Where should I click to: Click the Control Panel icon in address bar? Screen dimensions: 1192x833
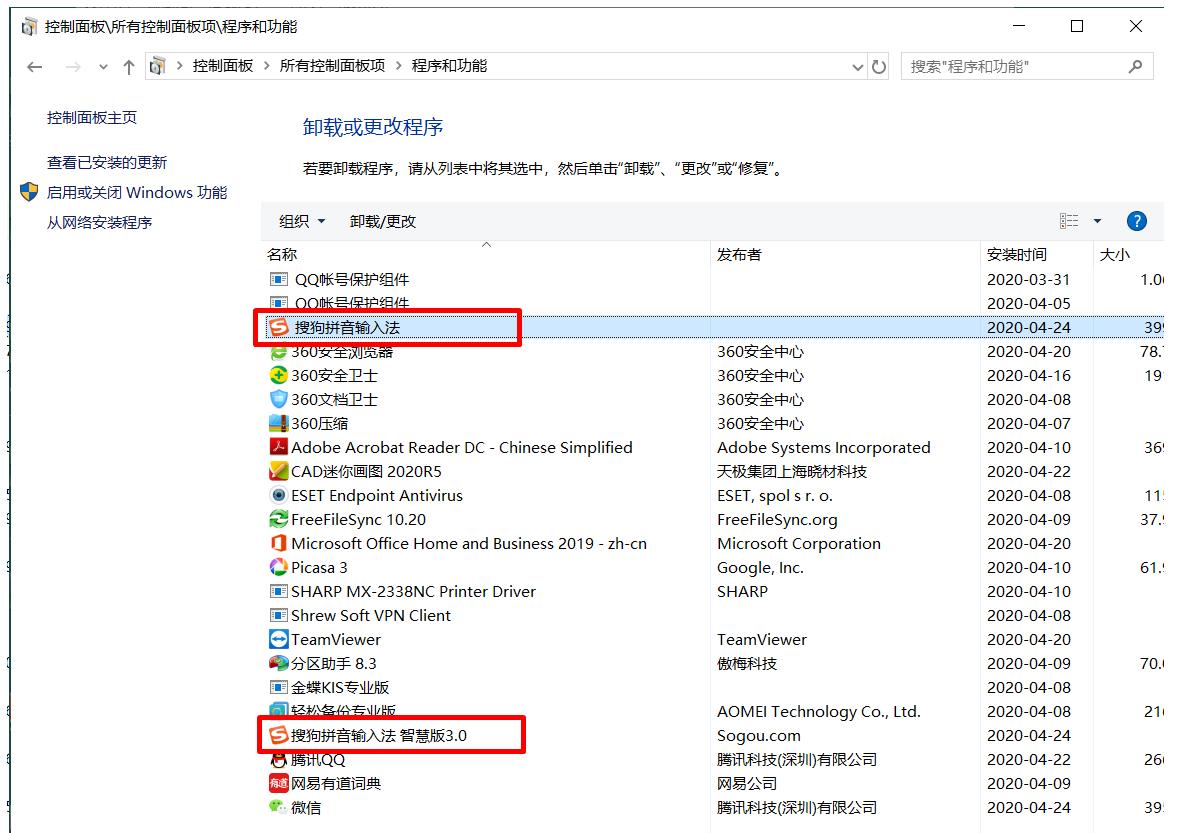coord(156,66)
